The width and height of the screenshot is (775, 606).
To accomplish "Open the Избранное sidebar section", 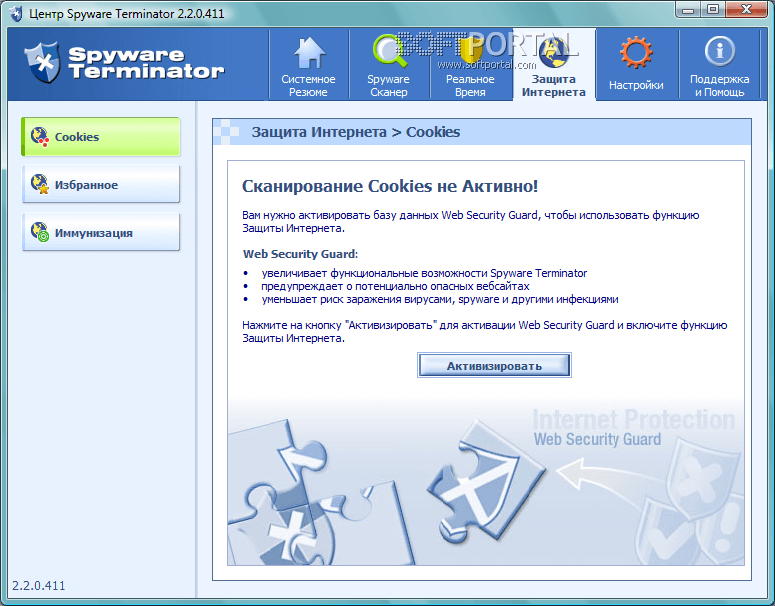I will click(x=101, y=184).
